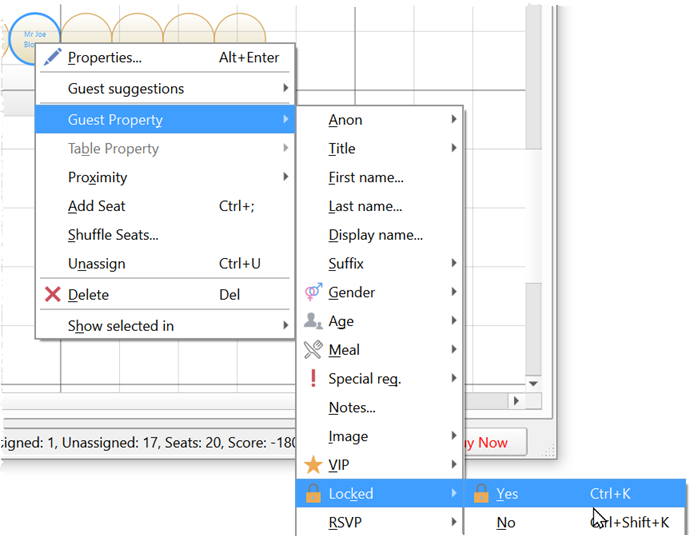
Task: Click the vertical scrollbar down arrow
Action: coord(533,383)
